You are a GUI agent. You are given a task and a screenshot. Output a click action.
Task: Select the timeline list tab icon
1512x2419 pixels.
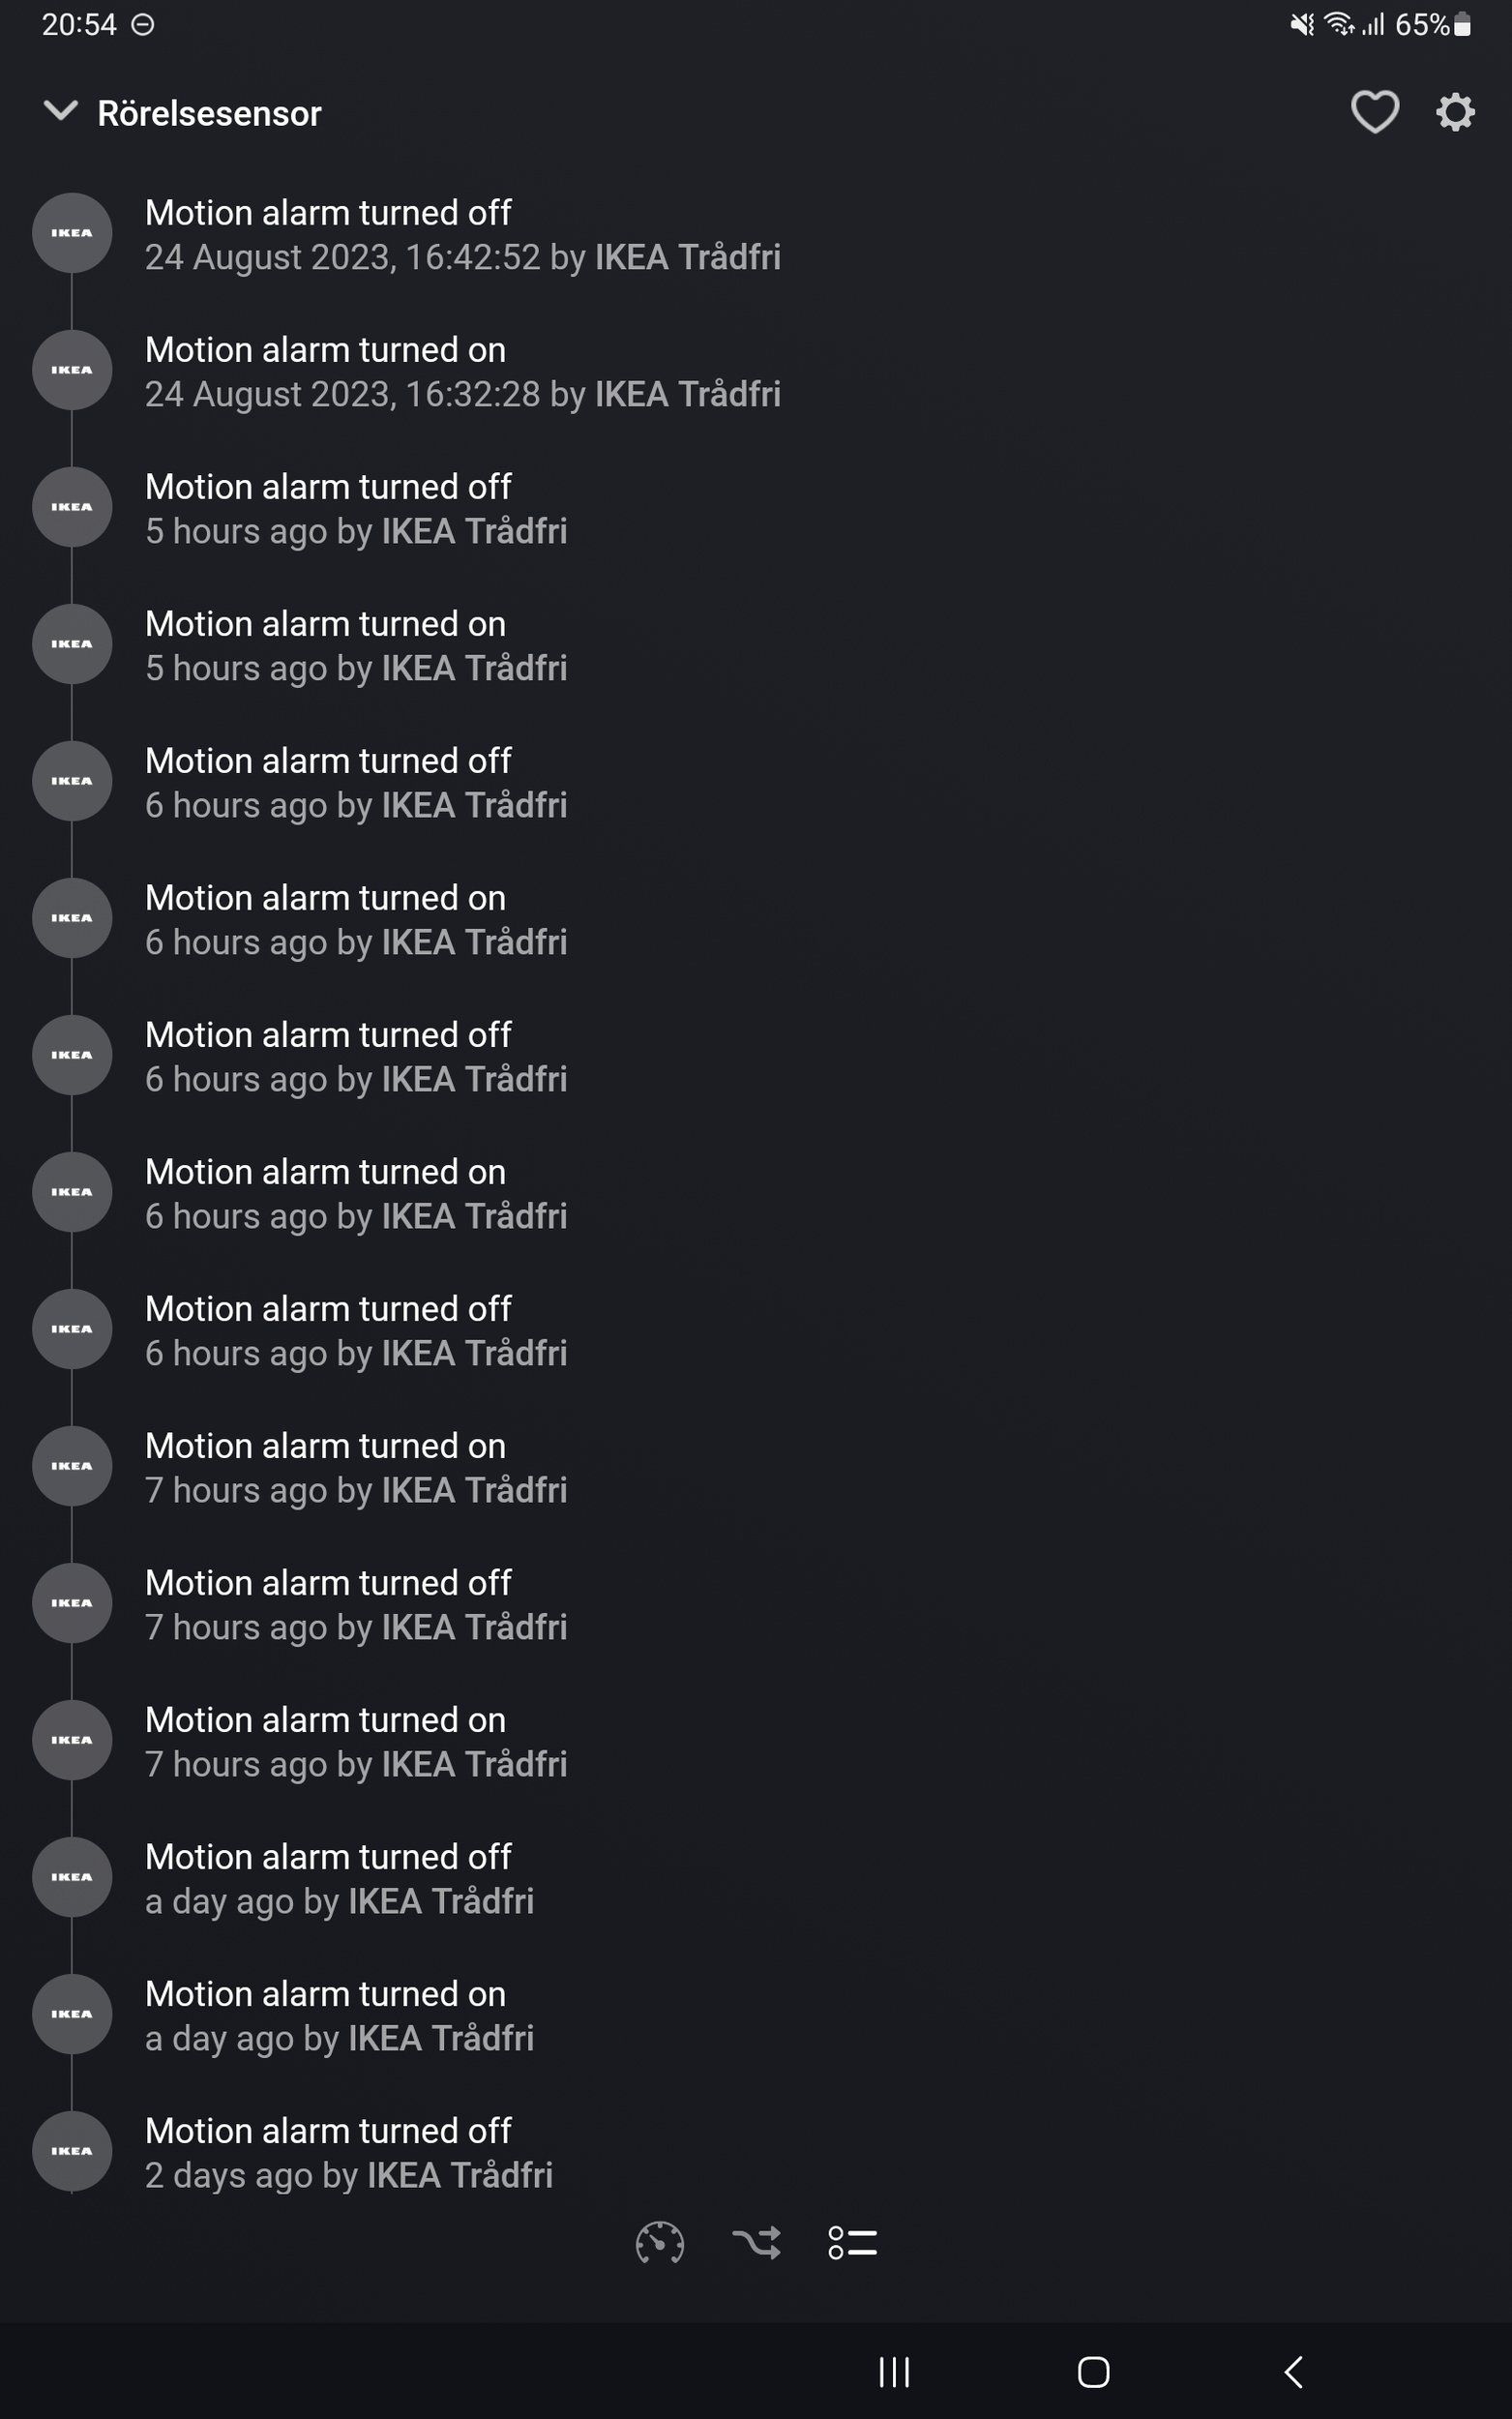pos(852,2243)
